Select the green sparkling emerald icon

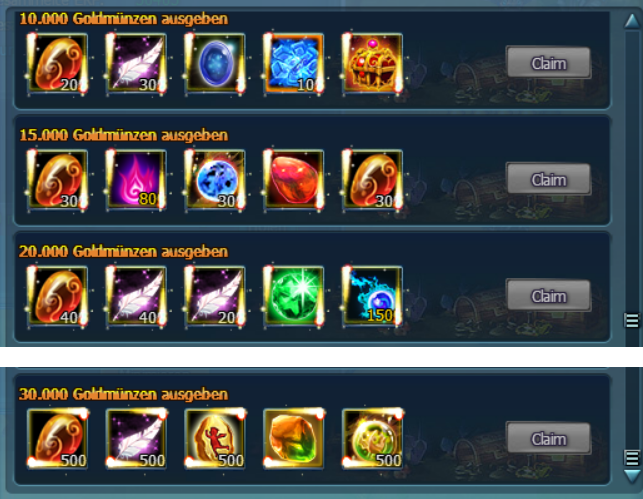click(294, 296)
